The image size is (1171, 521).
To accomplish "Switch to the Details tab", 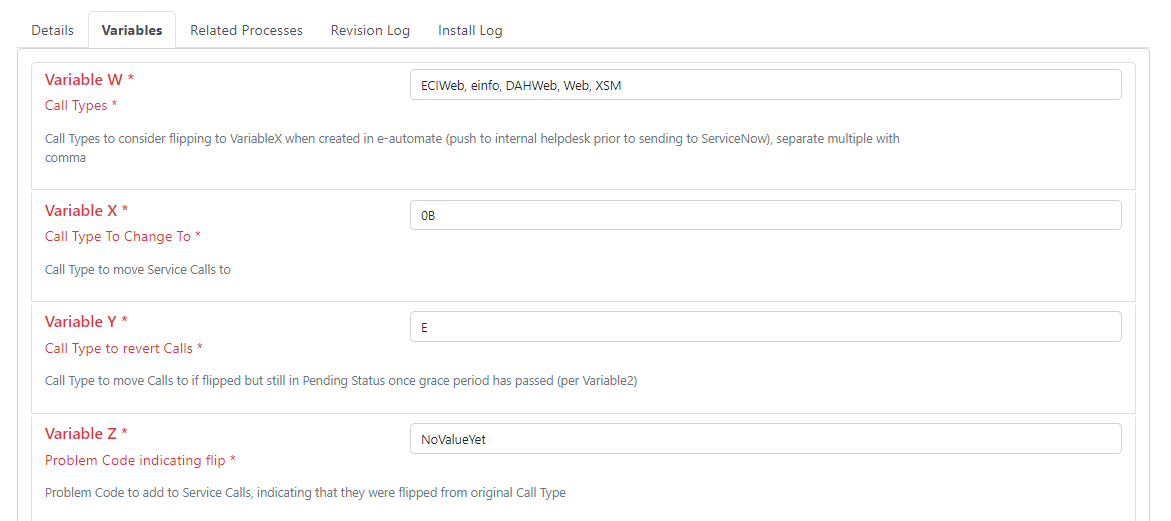I will [x=52, y=31].
